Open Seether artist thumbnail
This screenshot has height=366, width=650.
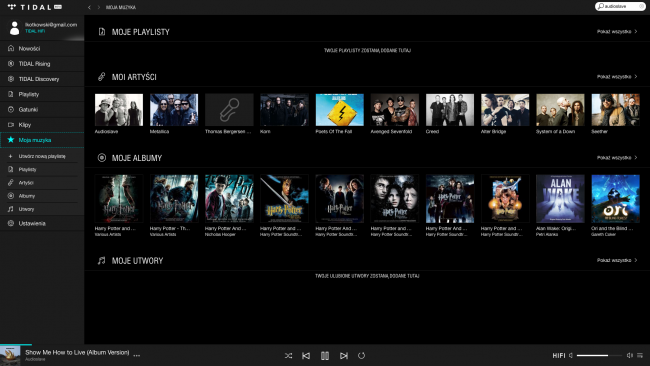point(615,110)
